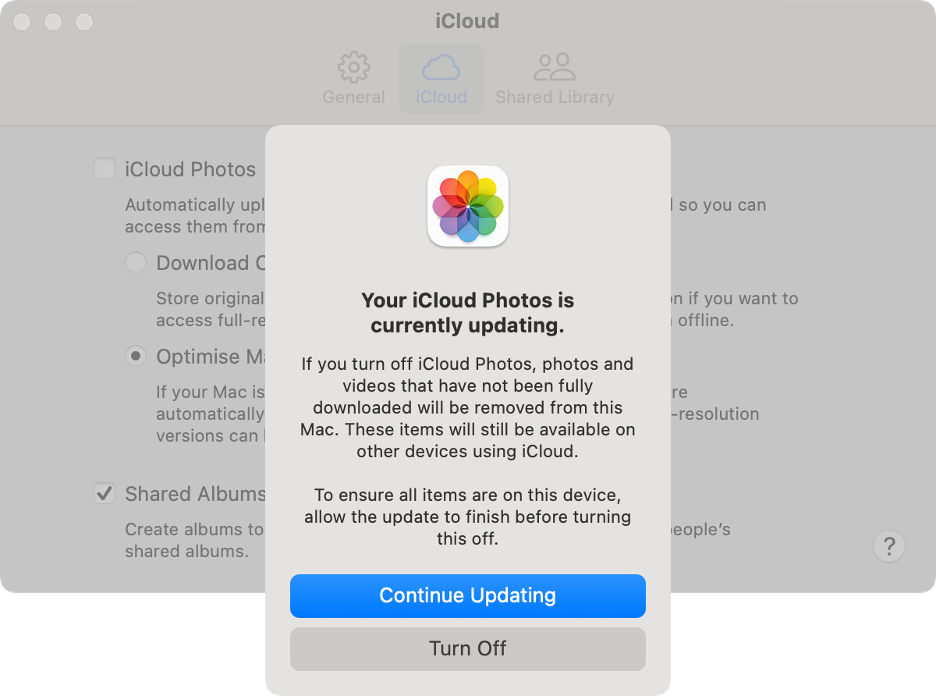Enable the iCloud Photos checkbox

[x=104, y=169]
